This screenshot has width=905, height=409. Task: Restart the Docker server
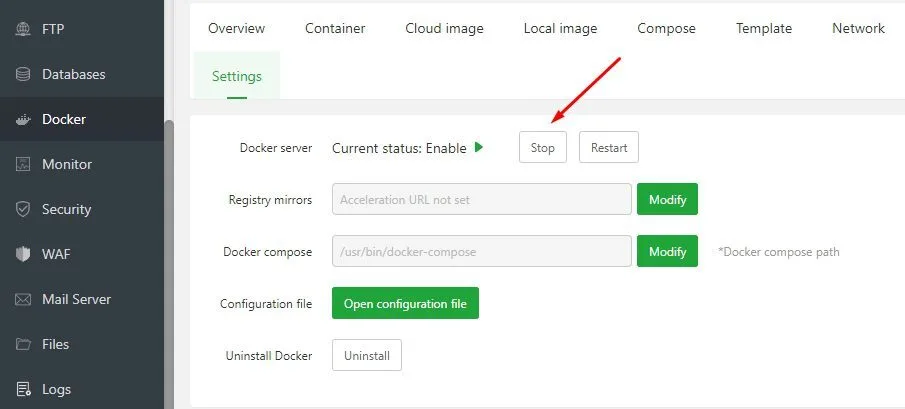[x=609, y=147]
